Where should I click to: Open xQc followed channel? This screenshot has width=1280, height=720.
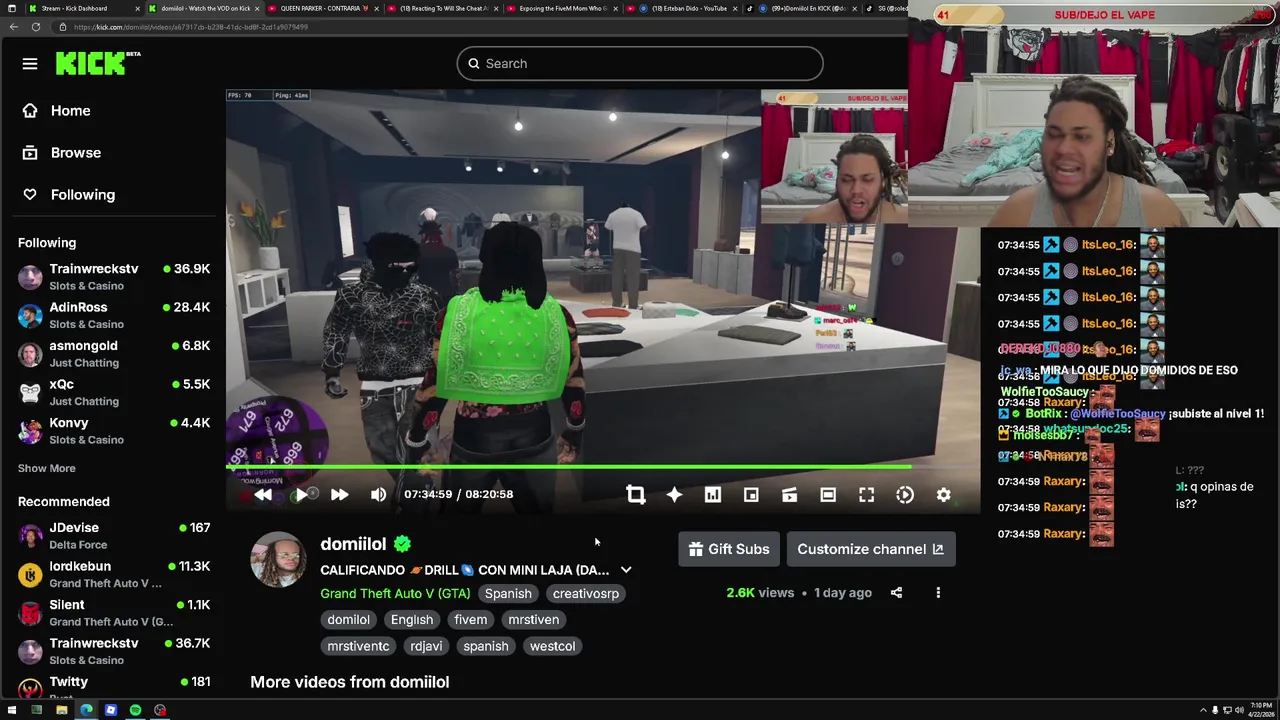[x=114, y=392]
